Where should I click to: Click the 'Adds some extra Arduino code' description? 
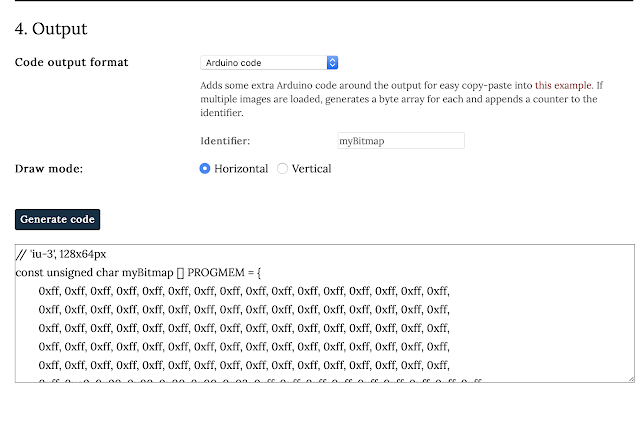402,99
